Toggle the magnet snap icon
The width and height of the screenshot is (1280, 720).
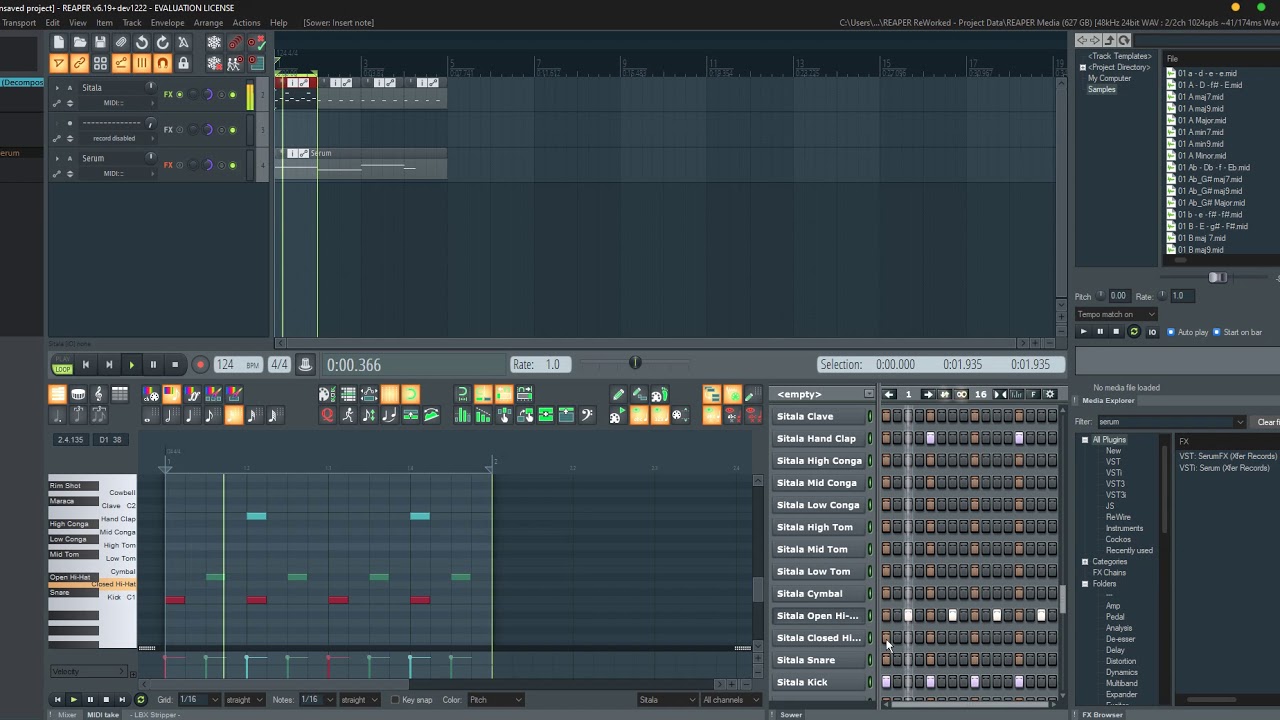point(163,63)
